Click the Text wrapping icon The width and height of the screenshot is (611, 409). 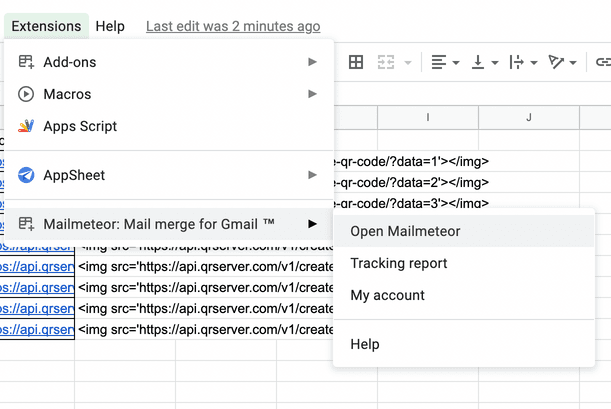pyautogui.click(x=517, y=62)
